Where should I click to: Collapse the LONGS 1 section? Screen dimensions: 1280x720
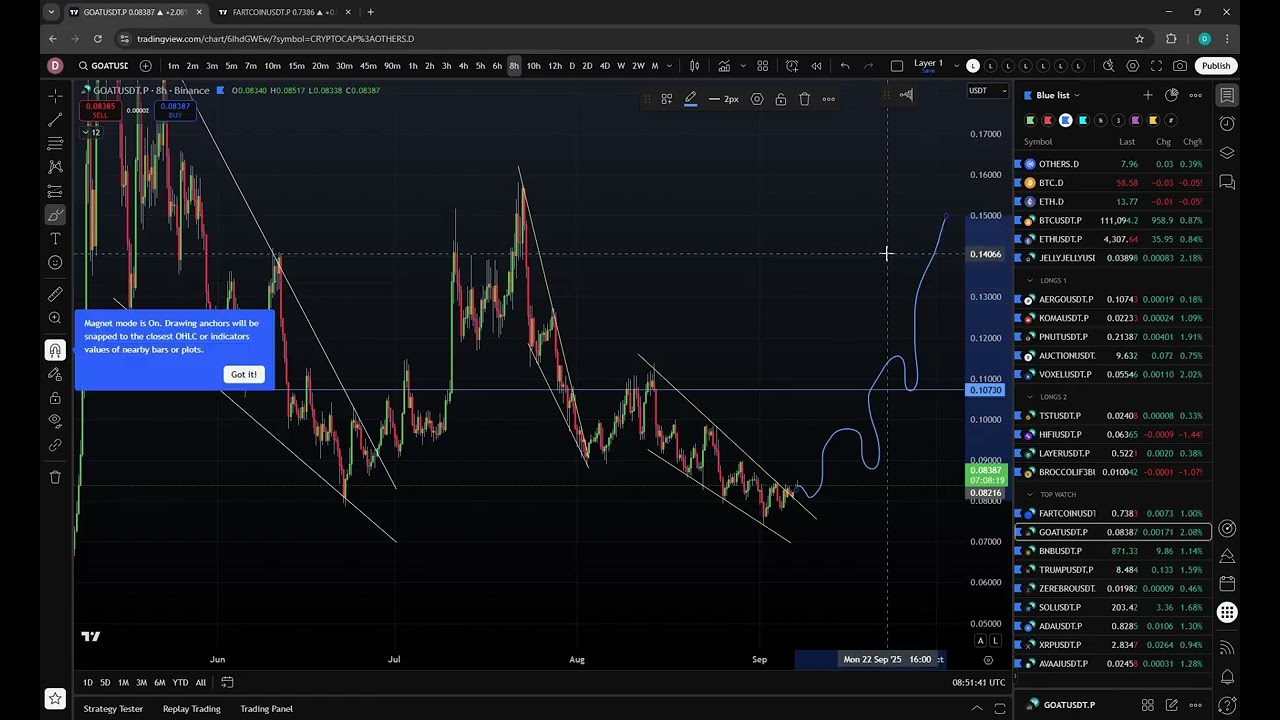[x=1030, y=280]
